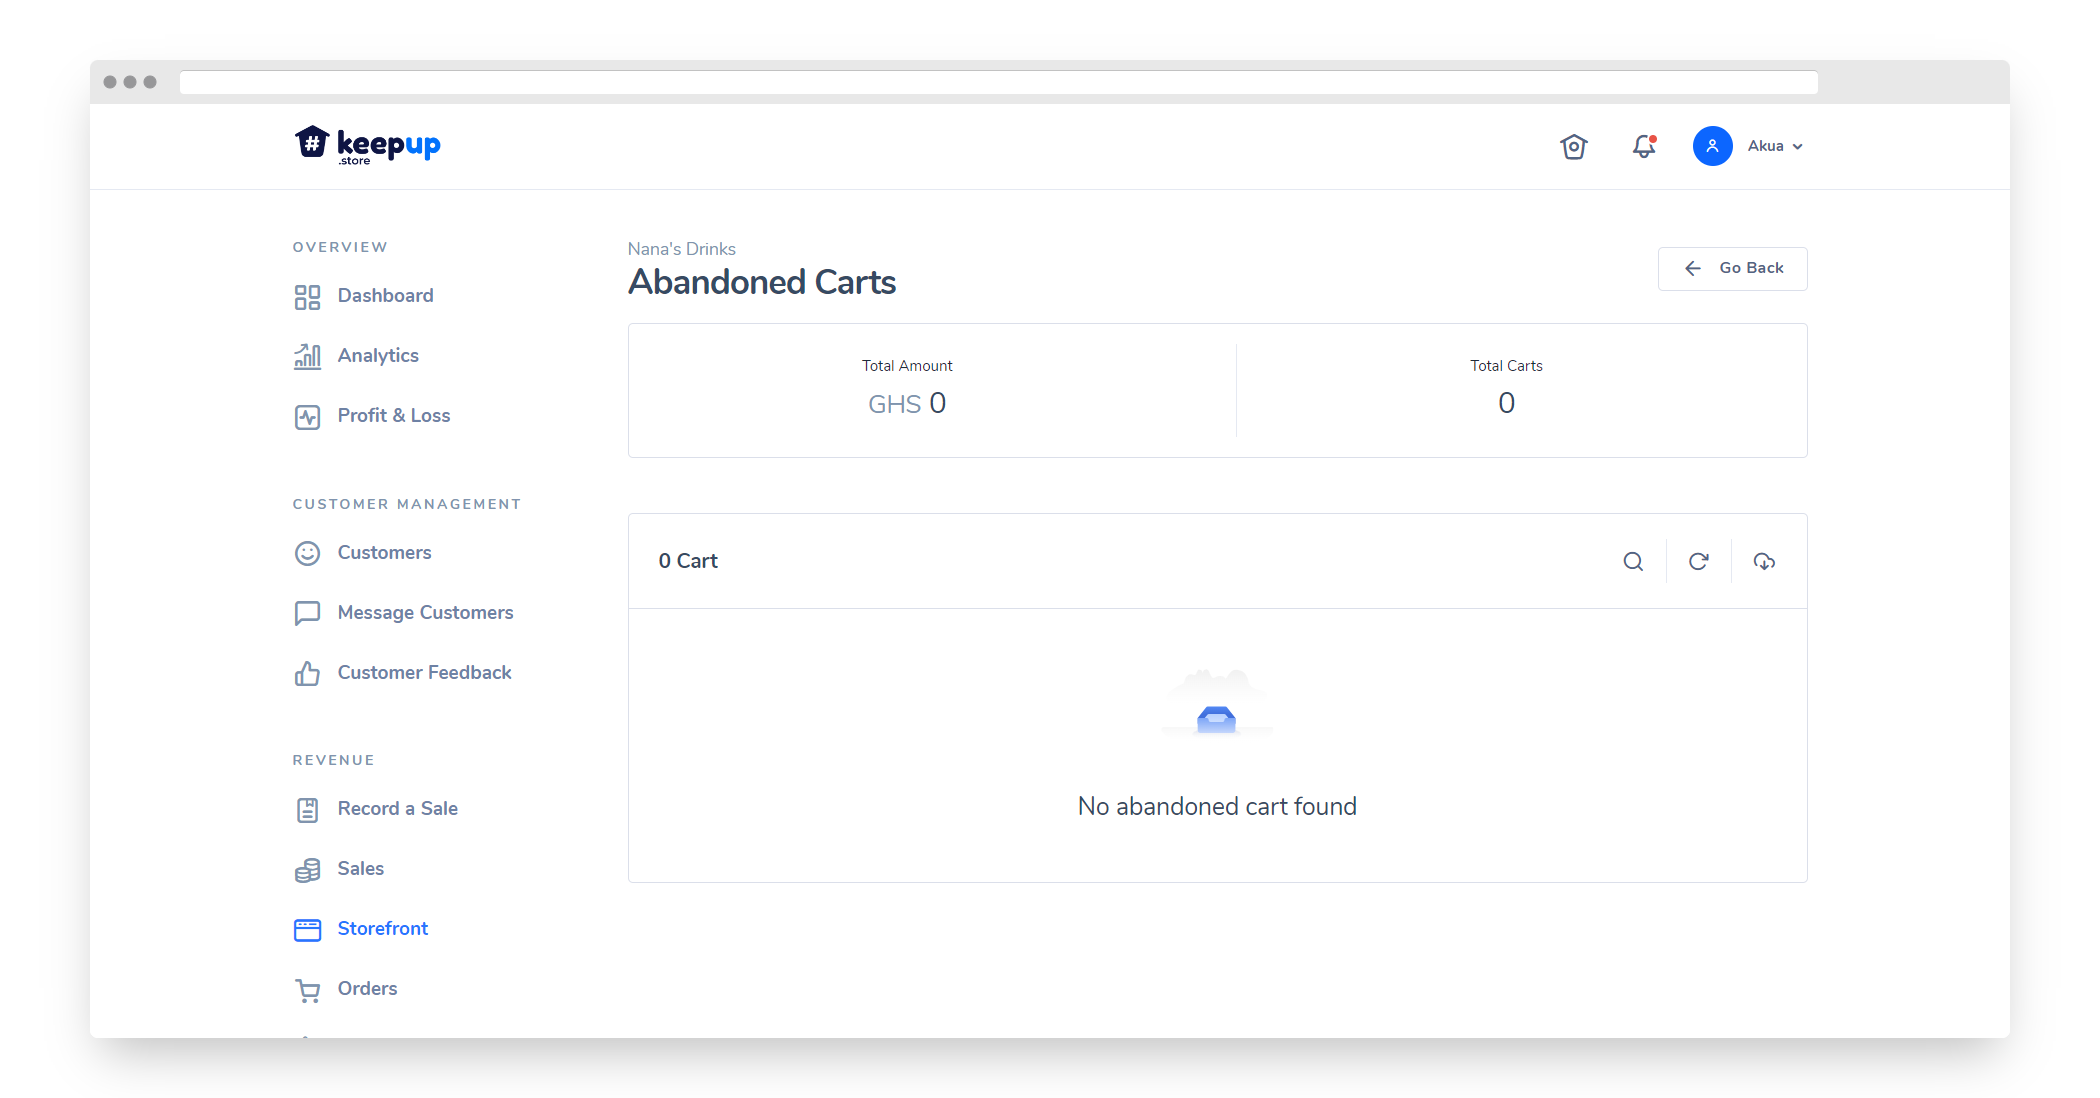Expand the Akua account dropdown
2100x1098 pixels.
click(1776, 146)
